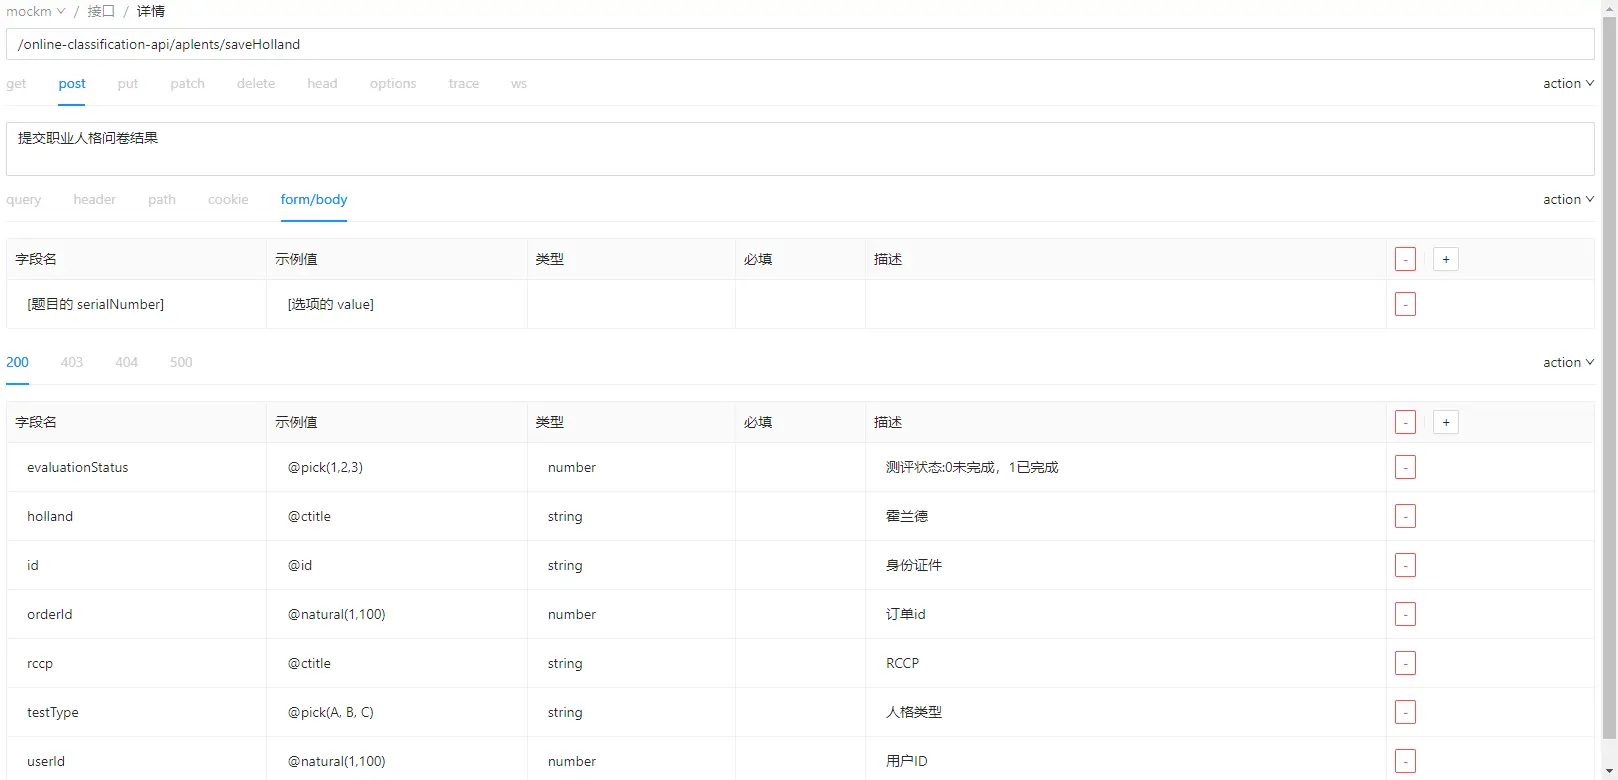Delete the evaluationStatus row

tap(1405, 467)
